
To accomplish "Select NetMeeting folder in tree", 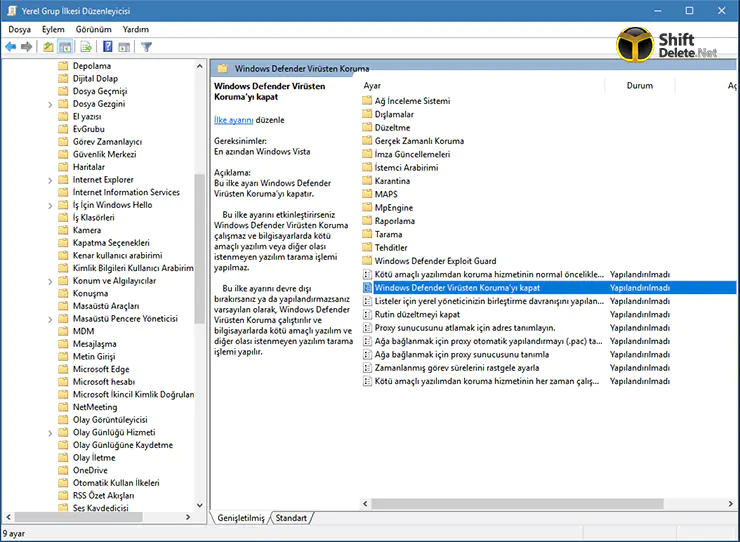I will pyautogui.click(x=88, y=407).
